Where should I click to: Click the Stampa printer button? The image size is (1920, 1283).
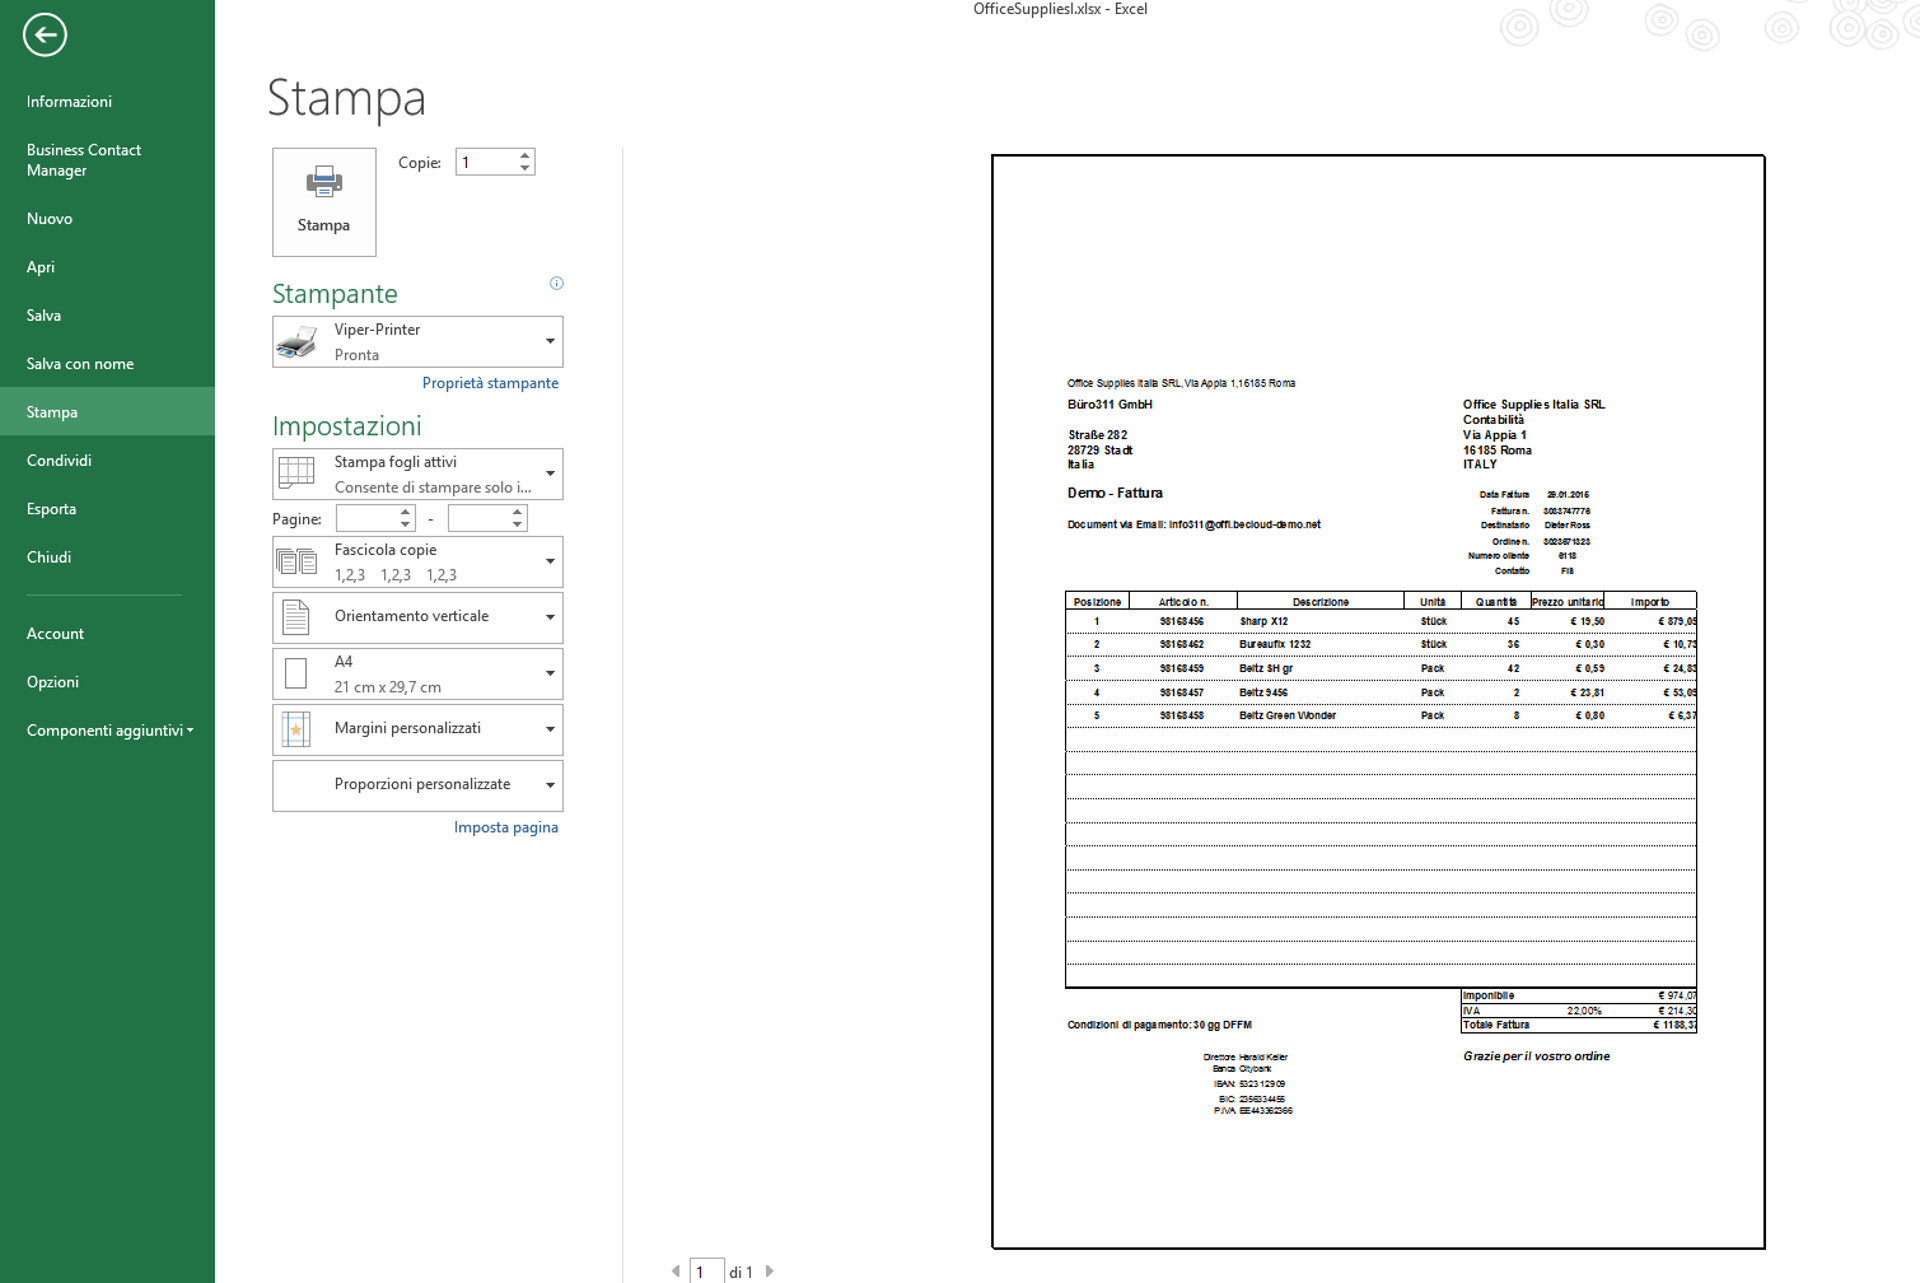click(324, 202)
